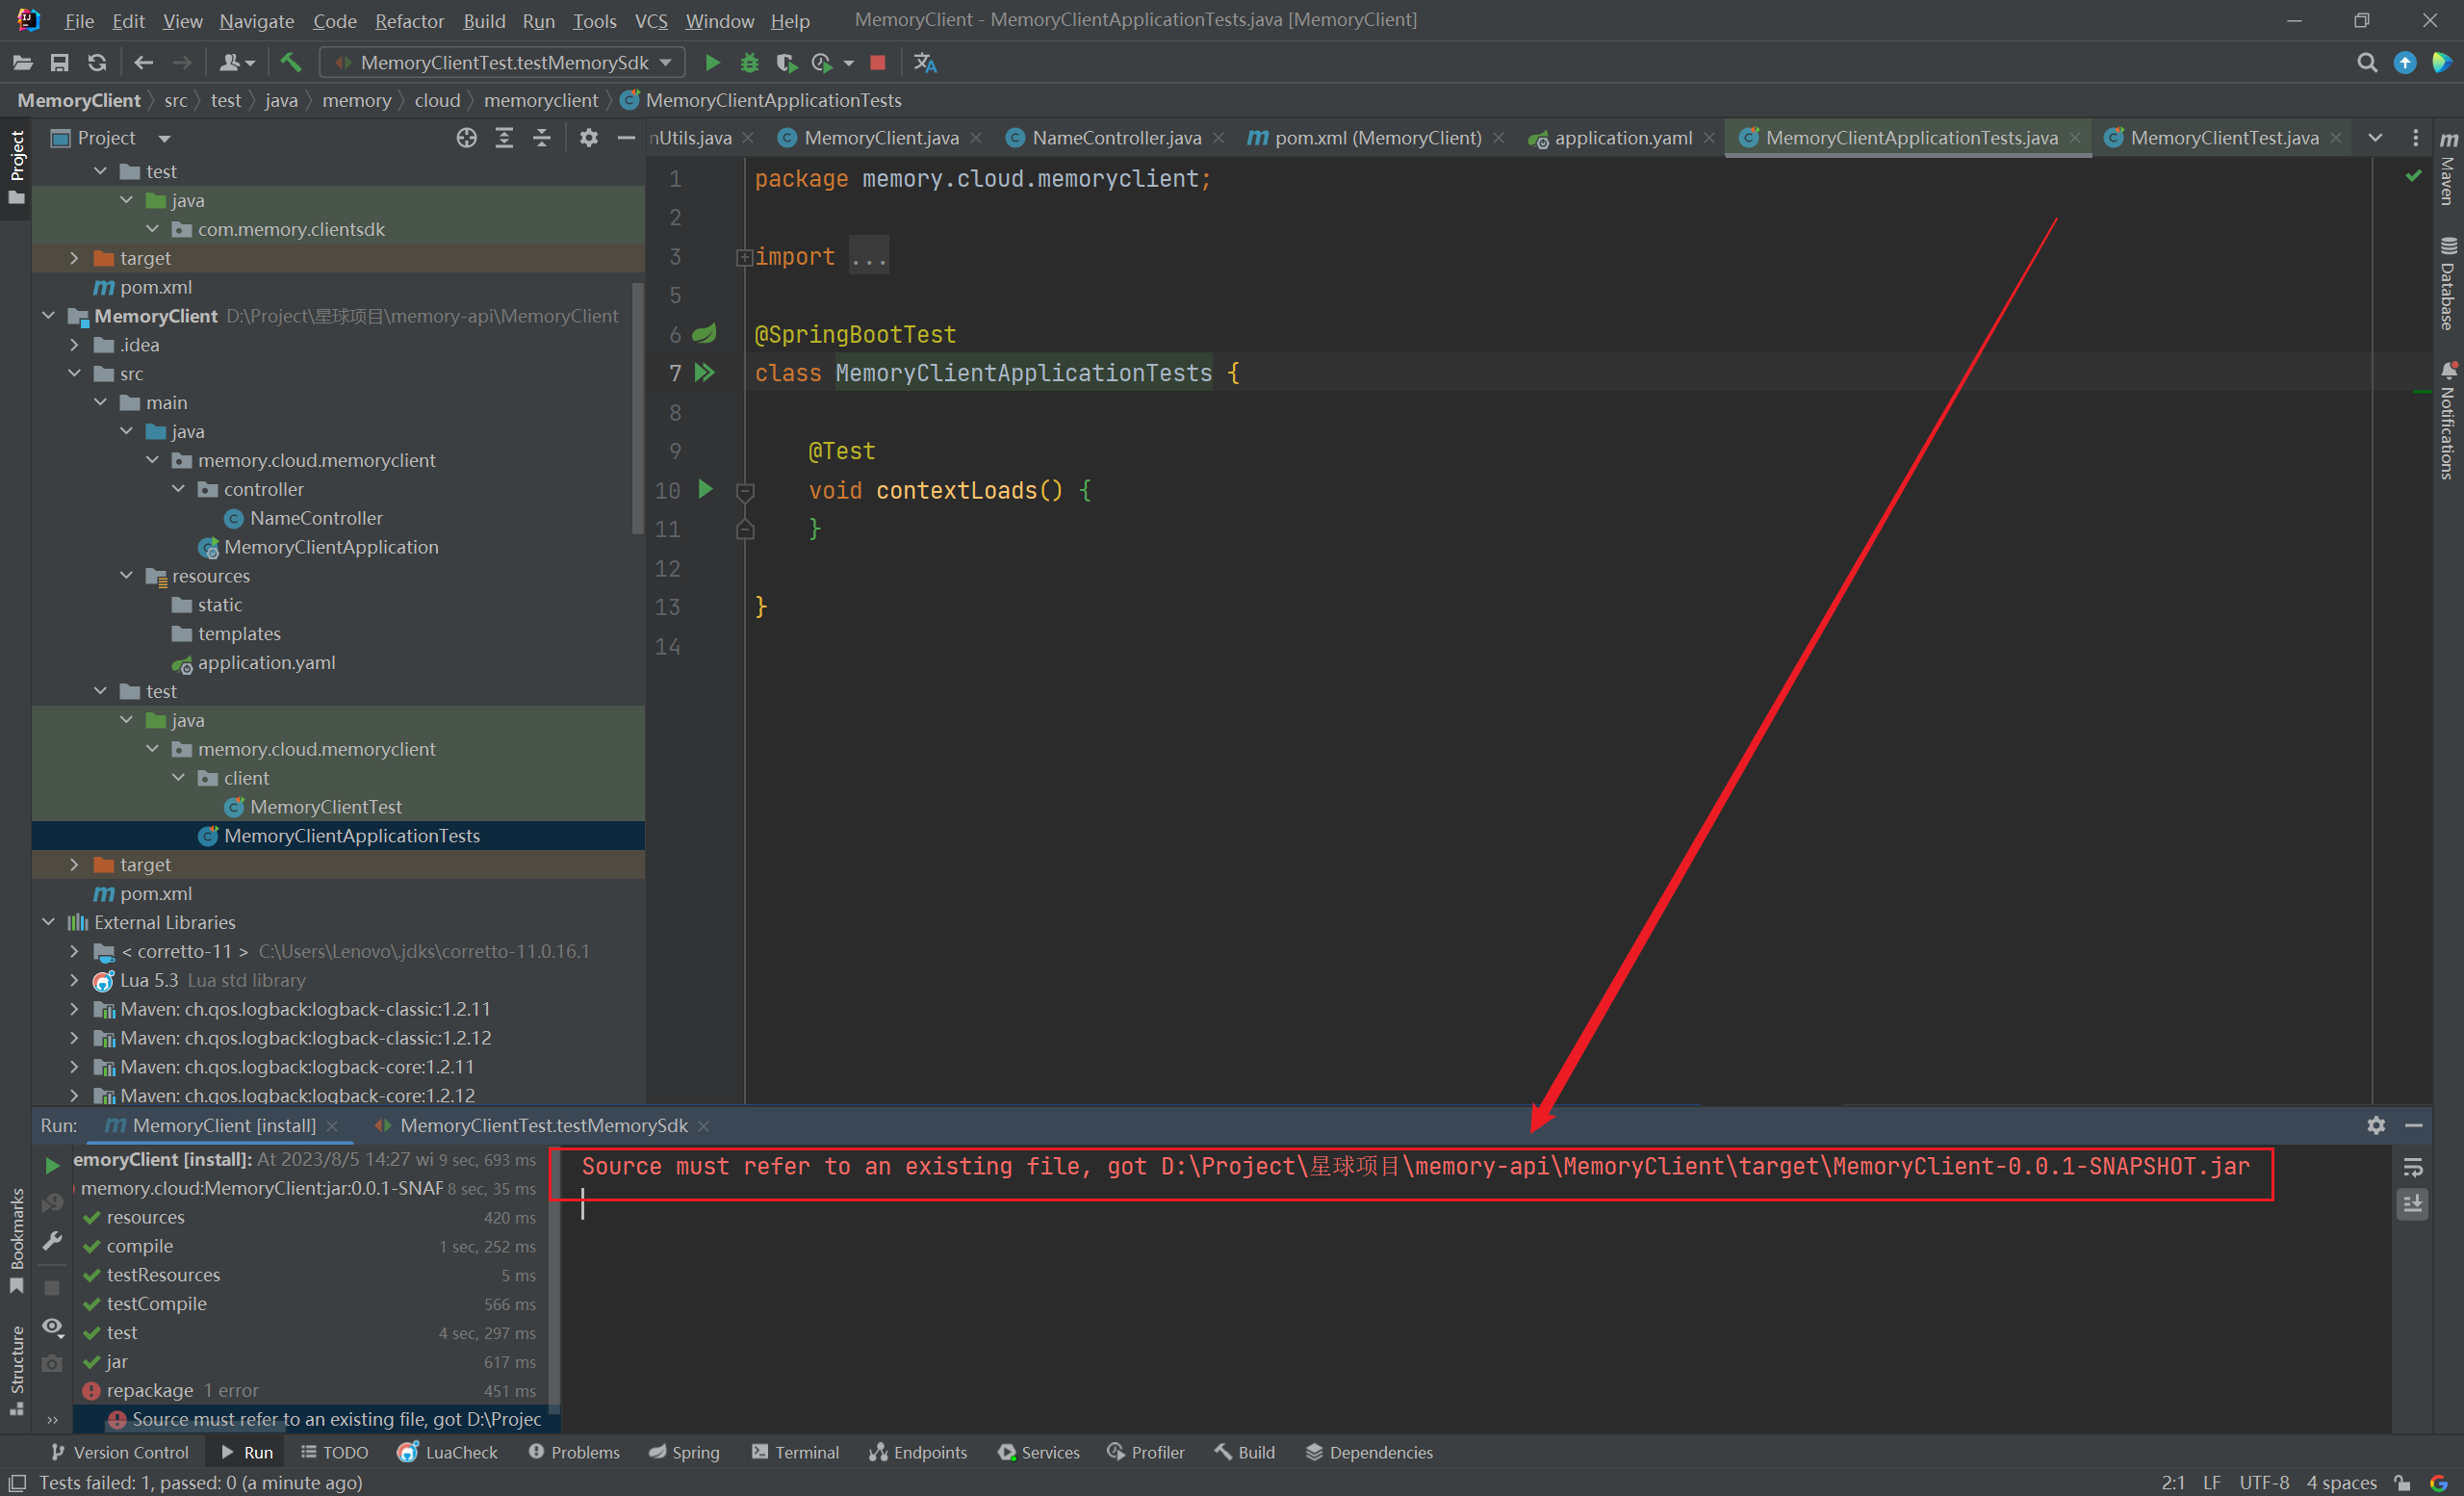The image size is (2464, 1496).
Task: Open Run tool window settings gear
Action: (x=2376, y=1125)
